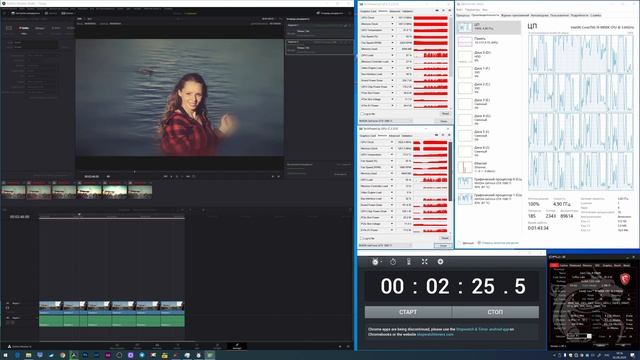640x360 pixels.
Task: Toggle fullscreen icon in the stopwatch app
Action: 424,262
